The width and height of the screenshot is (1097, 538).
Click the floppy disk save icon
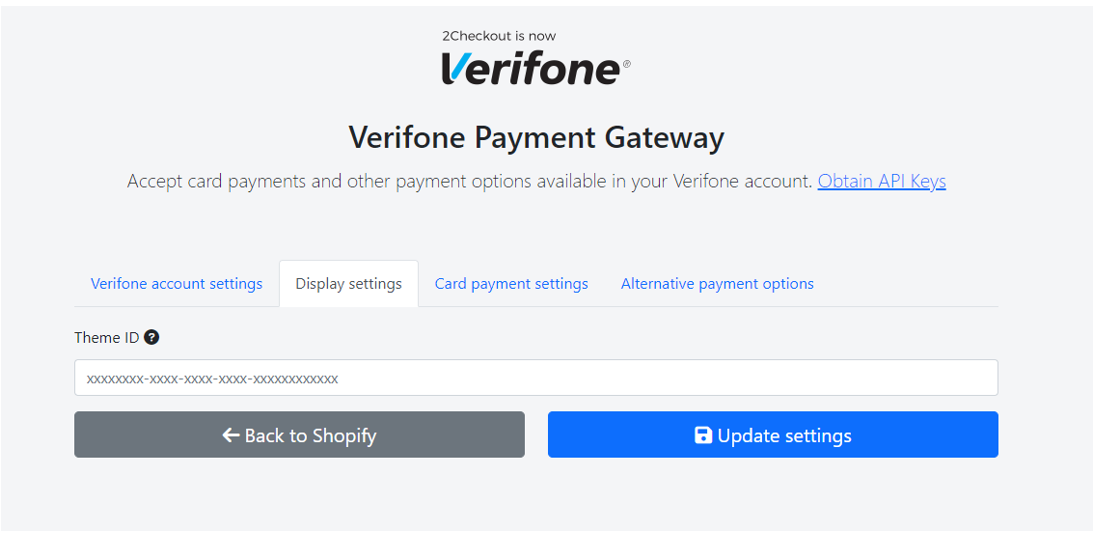click(702, 435)
